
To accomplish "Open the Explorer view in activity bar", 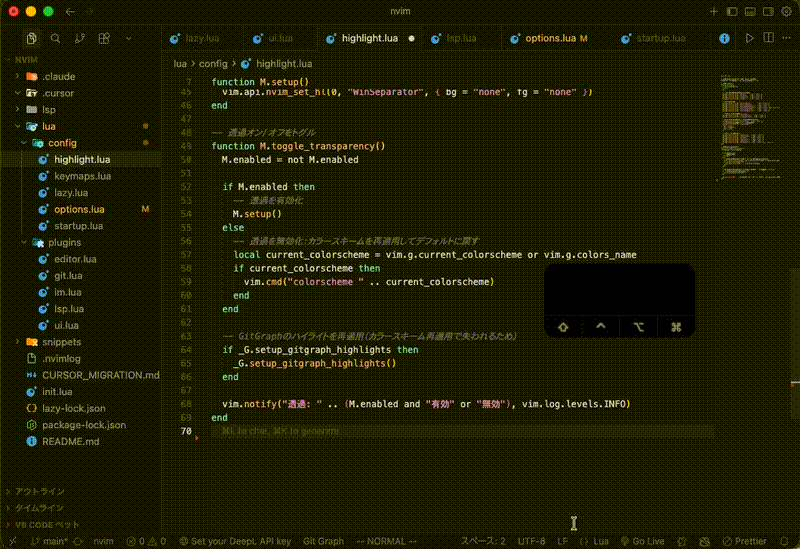I will 32,39.
